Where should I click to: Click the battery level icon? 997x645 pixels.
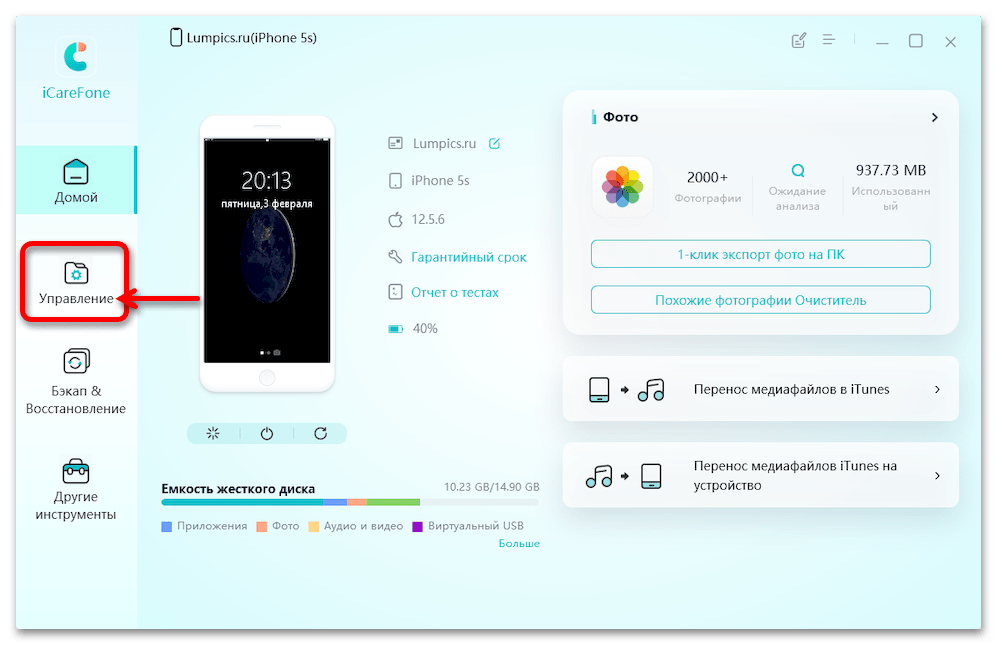[x=395, y=329]
